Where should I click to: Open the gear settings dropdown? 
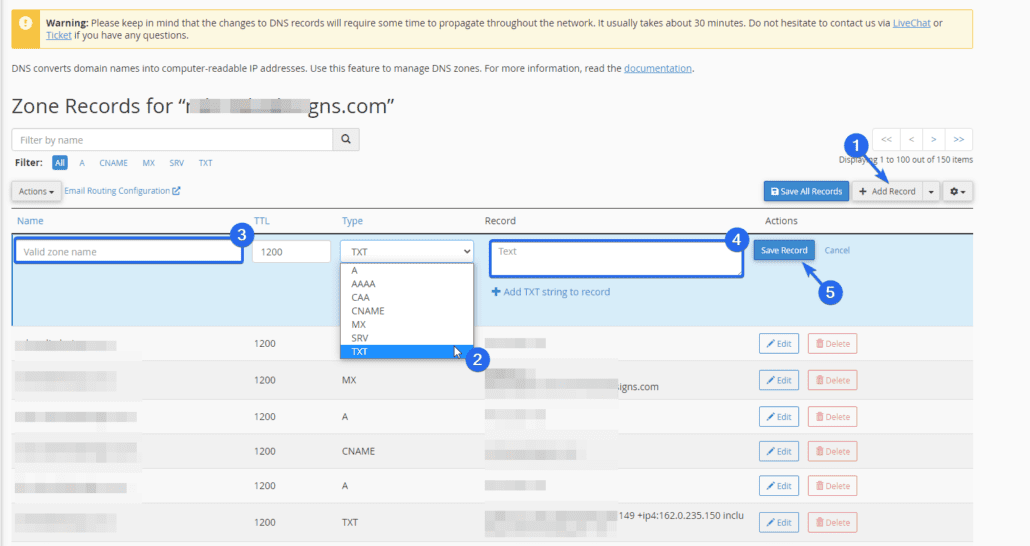tap(957, 191)
